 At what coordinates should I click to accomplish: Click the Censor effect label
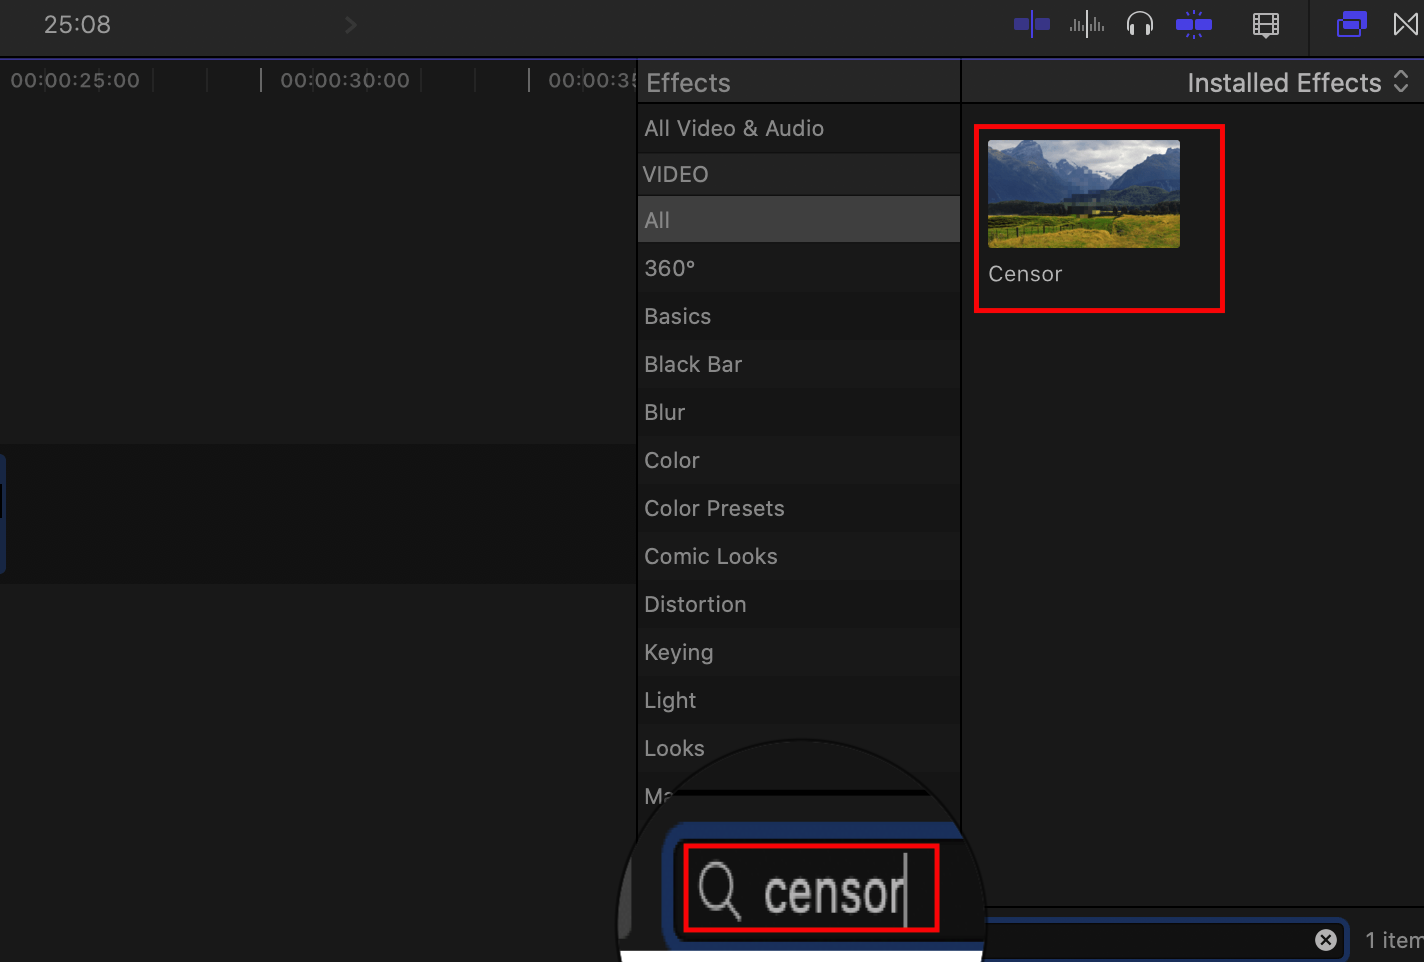click(1025, 274)
